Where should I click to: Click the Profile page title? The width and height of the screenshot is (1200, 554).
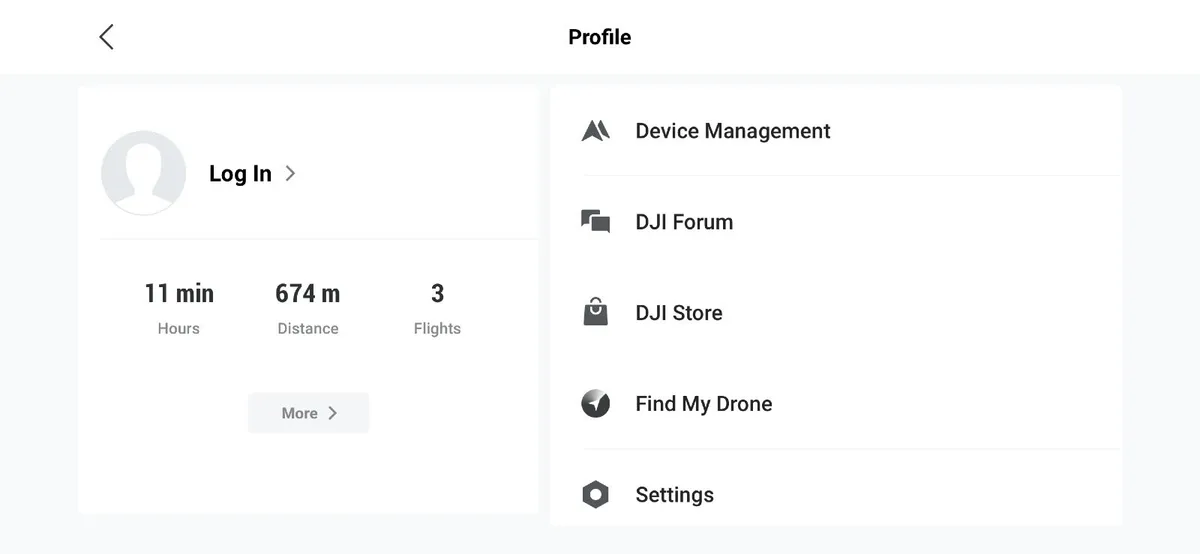(x=600, y=37)
